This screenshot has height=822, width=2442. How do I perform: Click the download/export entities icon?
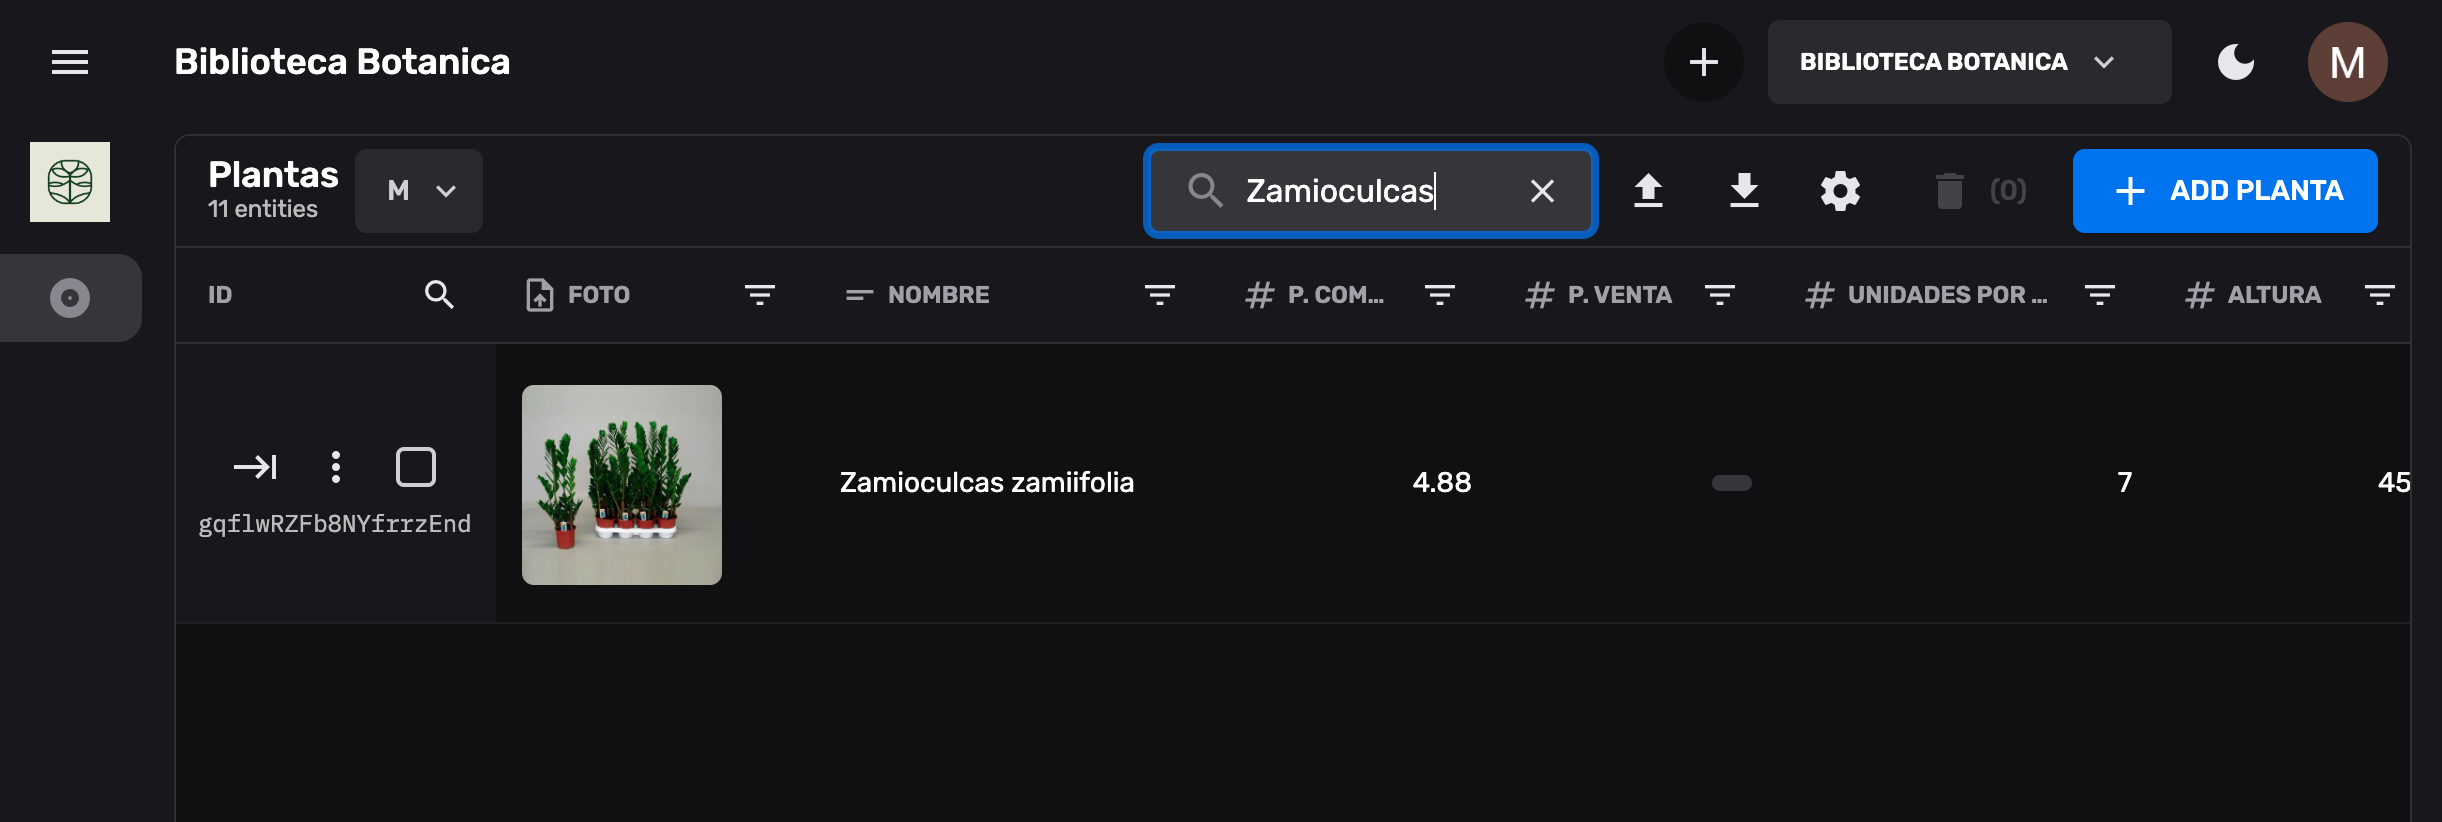[1744, 190]
